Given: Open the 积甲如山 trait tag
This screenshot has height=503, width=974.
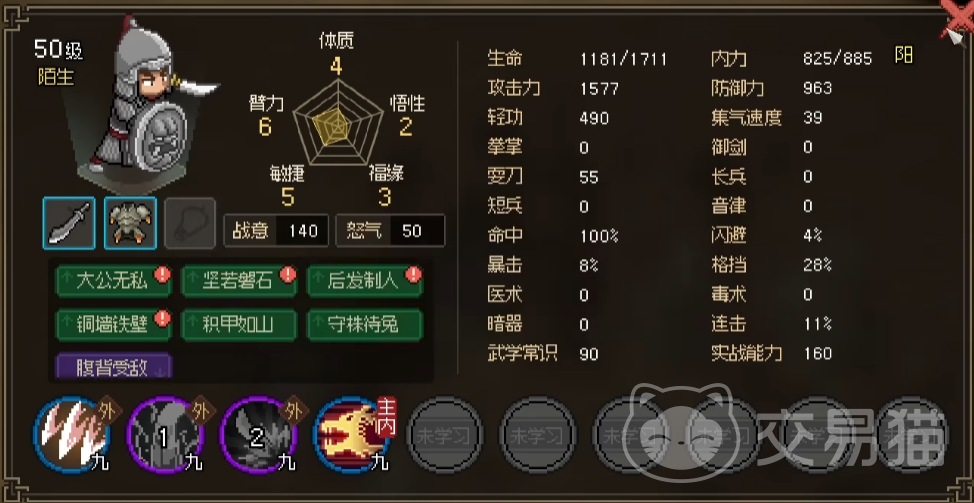Looking at the screenshot, I should [239, 325].
